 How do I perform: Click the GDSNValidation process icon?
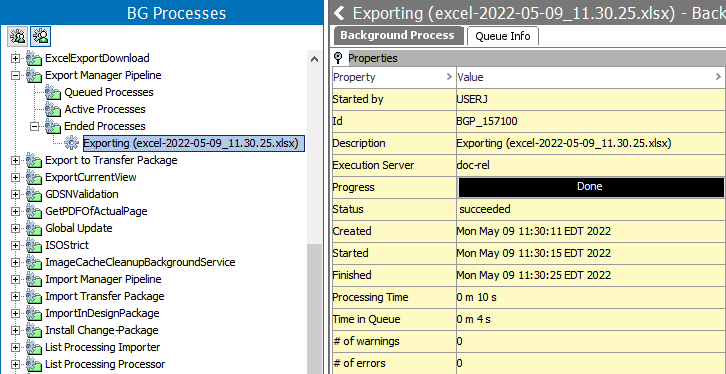tap(34, 194)
